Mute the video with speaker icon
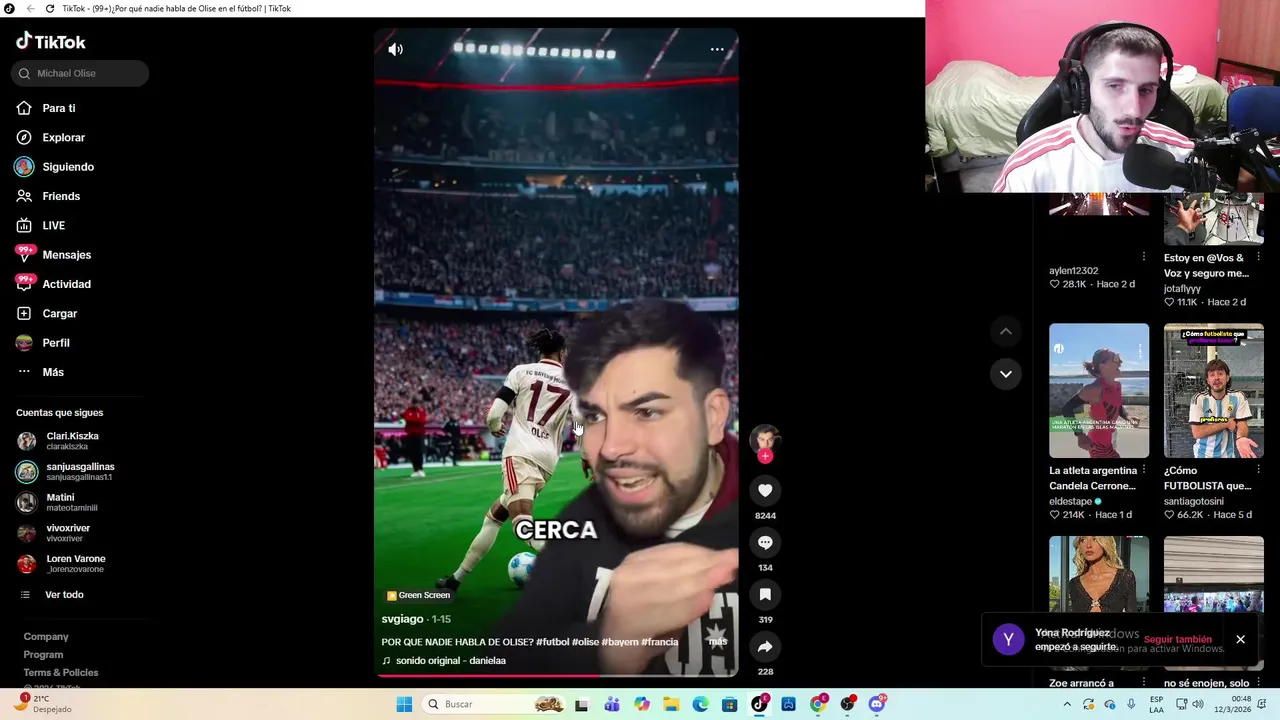1280x720 pixels. coord(396,49)
